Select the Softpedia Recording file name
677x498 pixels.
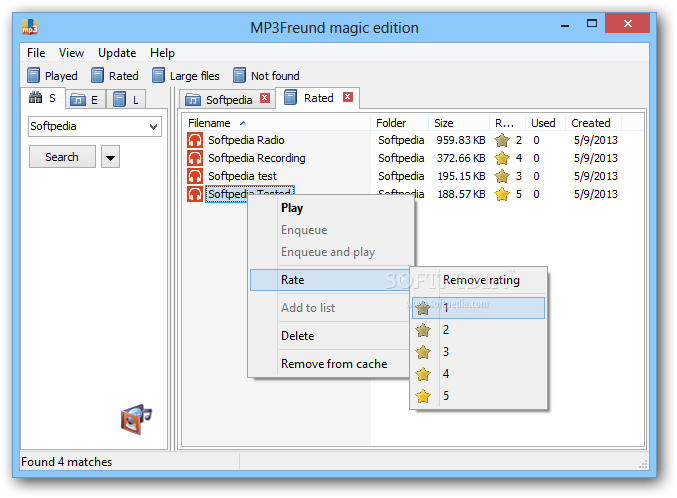tap(257, 158)
